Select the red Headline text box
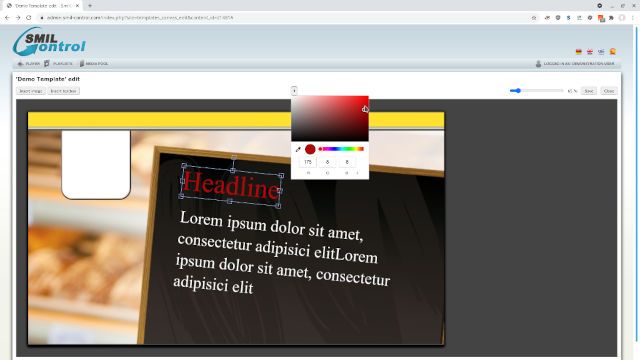Viewport: 640px width, 360px height. tap(231, 185)
